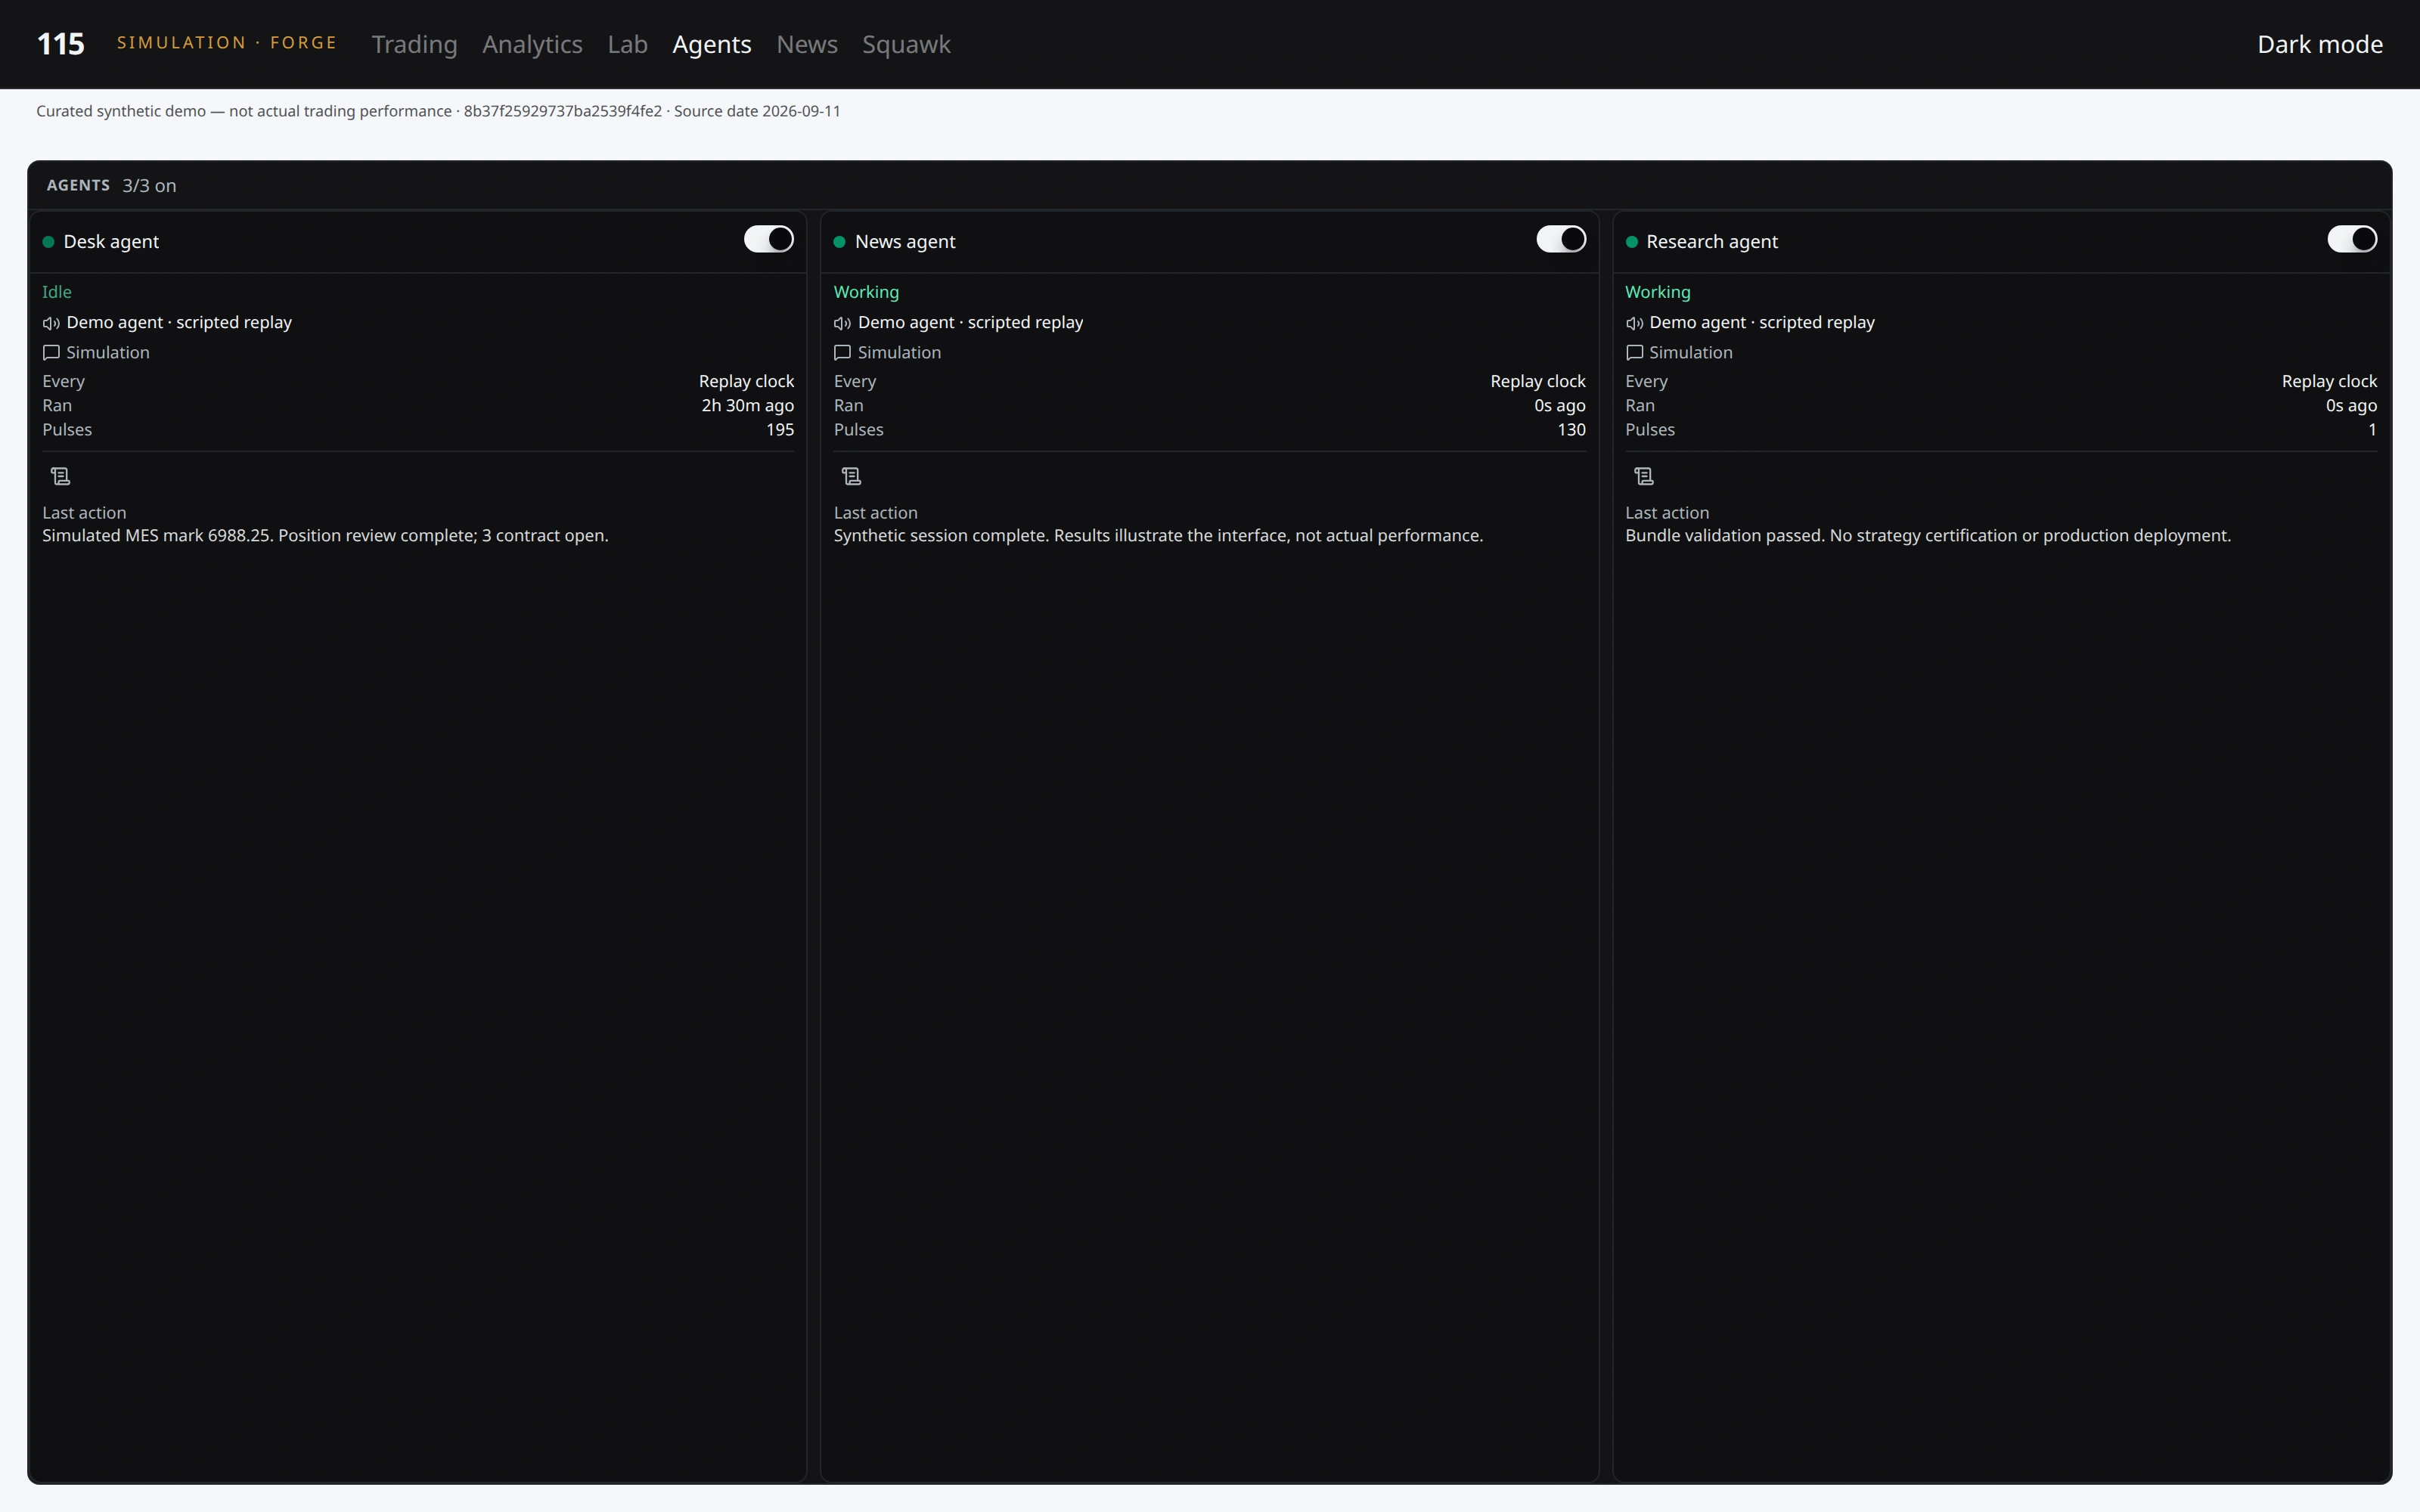Click 'Synthetic session complete' last action text
This screenshot has width=2420, height=1512.
pos(1158,536)
